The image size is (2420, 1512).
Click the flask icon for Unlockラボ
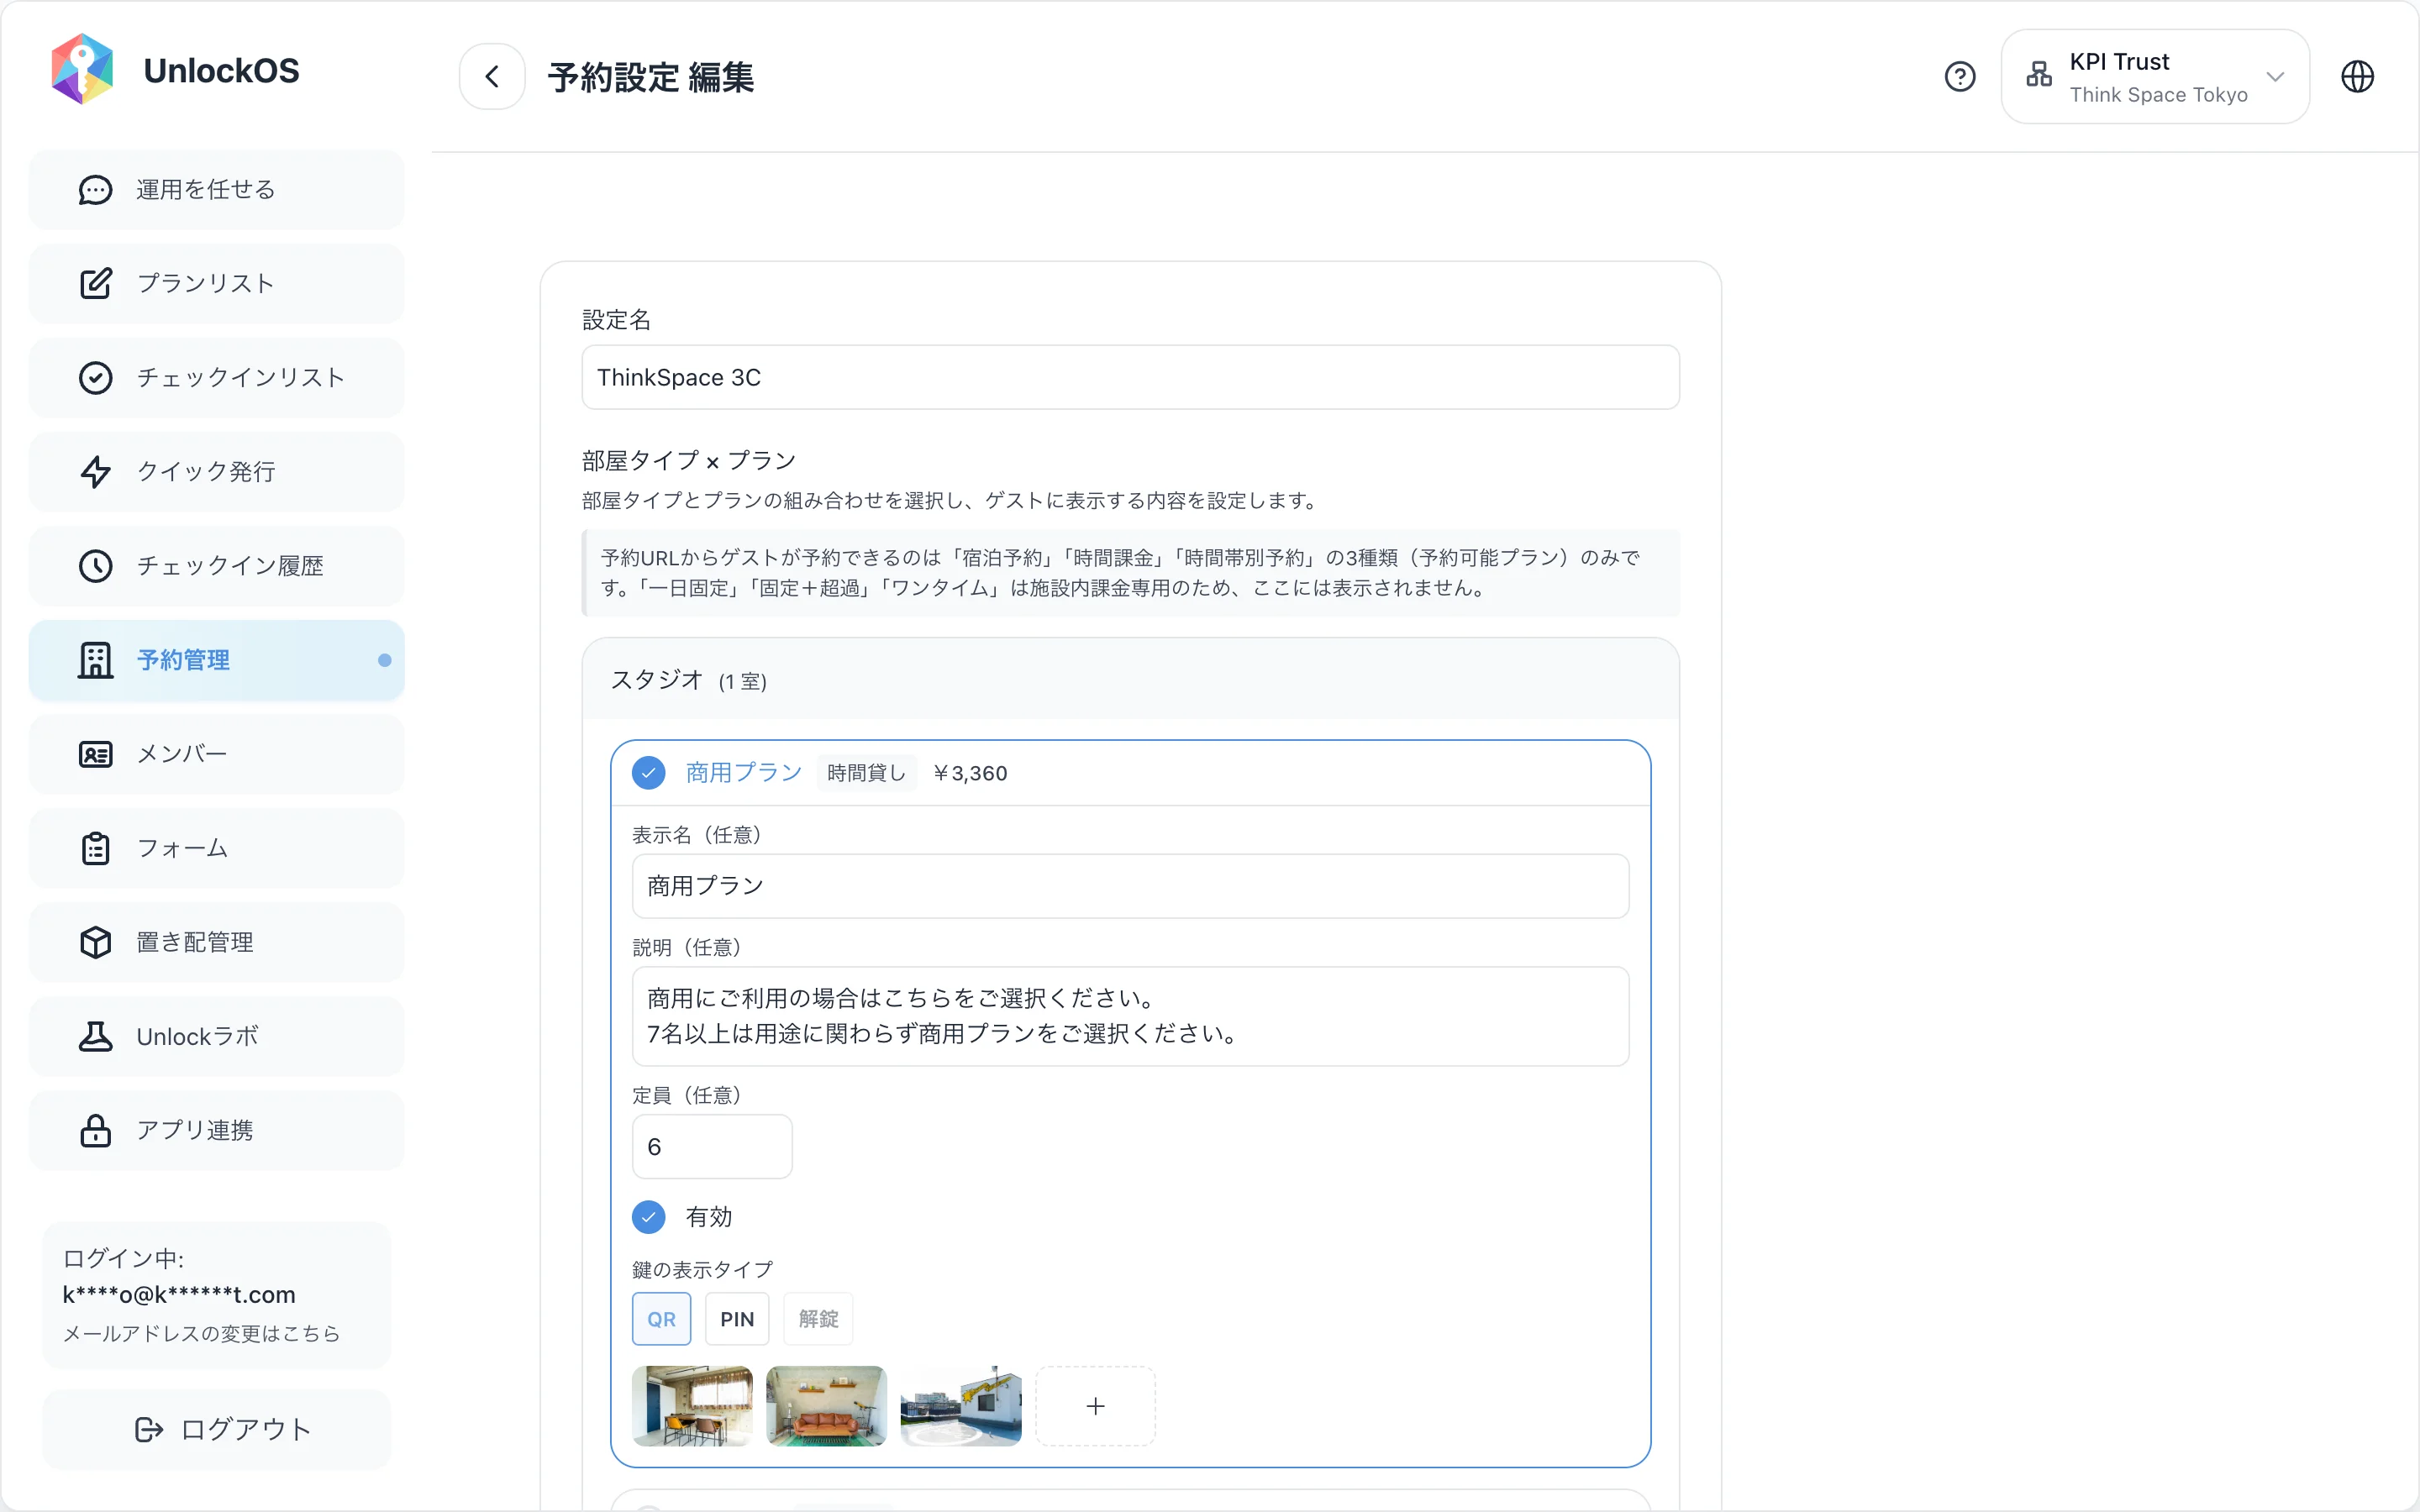click(95, 1036)
